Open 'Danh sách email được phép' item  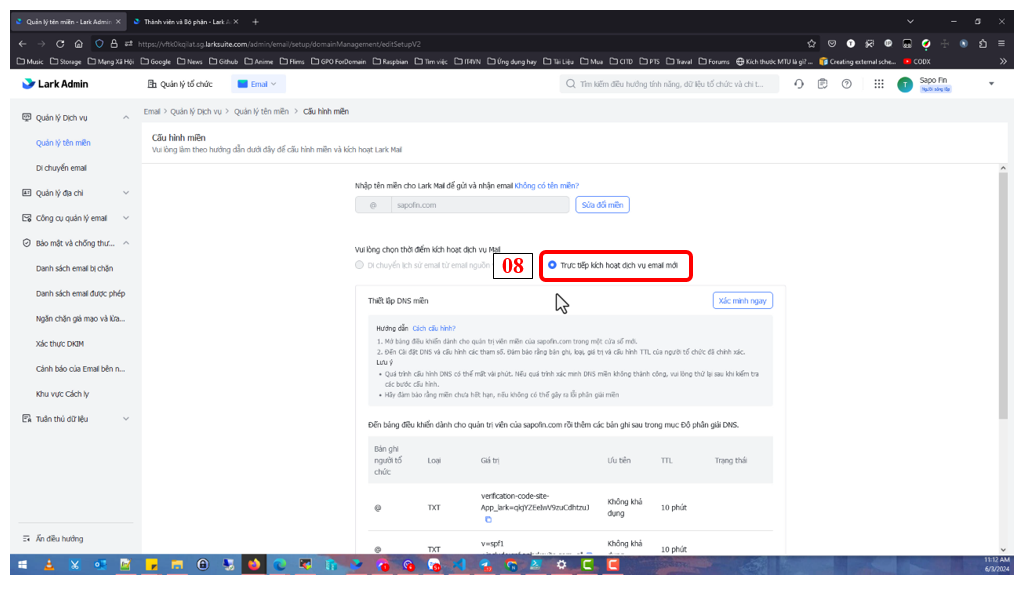point(80,294)
